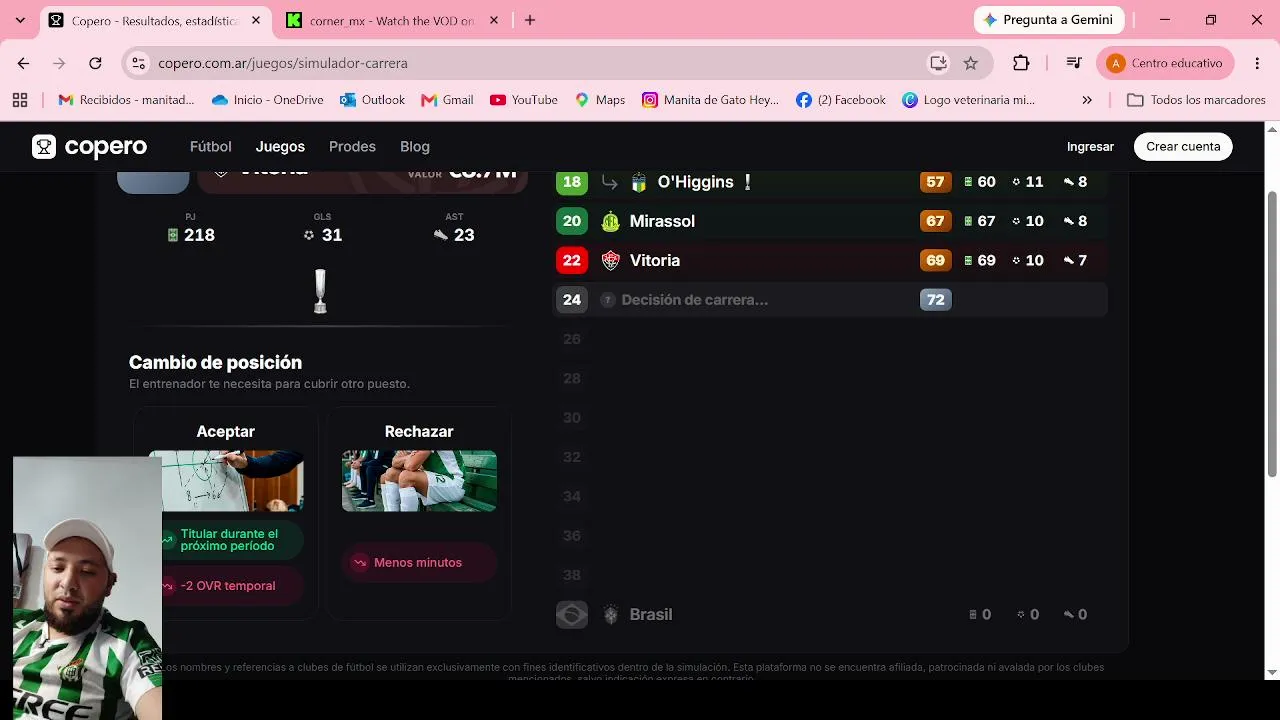
Task: Click the Crear cuenta button
Action: click(x=1183, y=147)
